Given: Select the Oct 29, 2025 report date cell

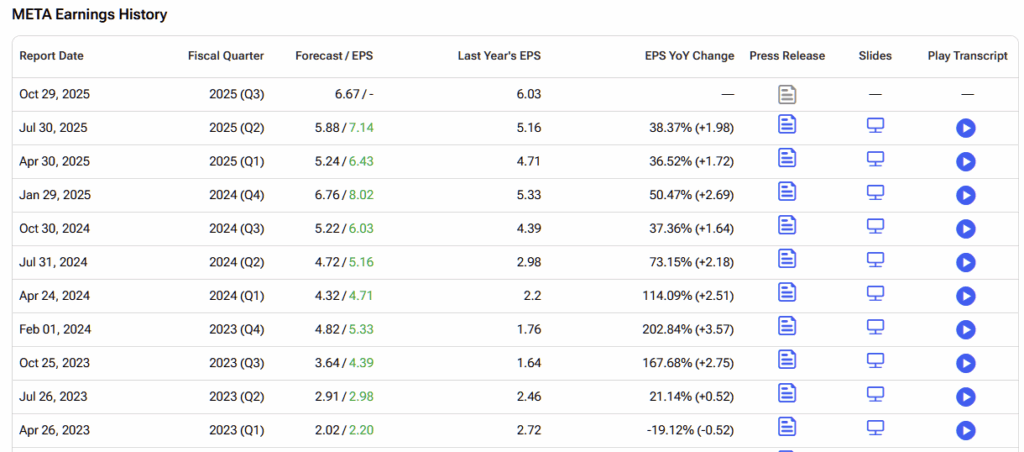Looking at the screenshot, I should [x=55, y=94].
